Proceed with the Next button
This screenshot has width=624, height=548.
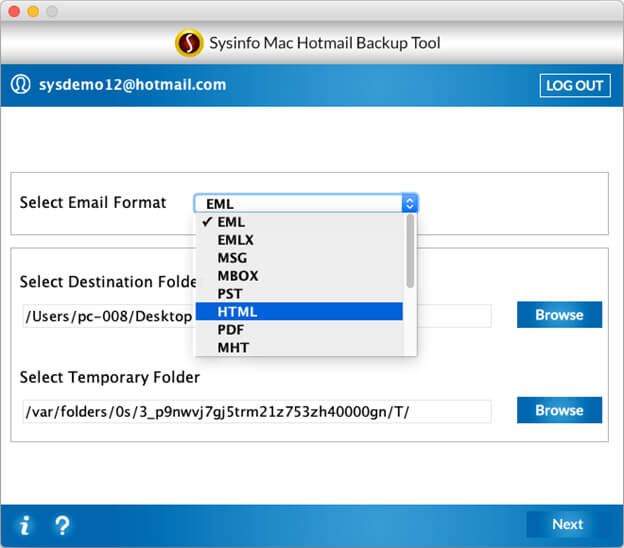click(x=567, y=524)
